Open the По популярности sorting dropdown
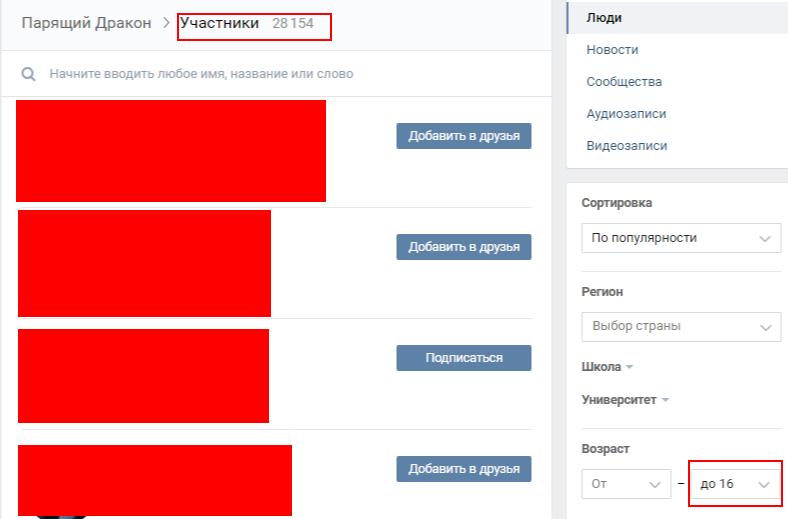The width and height of the screenshot is (788, 519). pyautogui.click(x=680, y=238)
